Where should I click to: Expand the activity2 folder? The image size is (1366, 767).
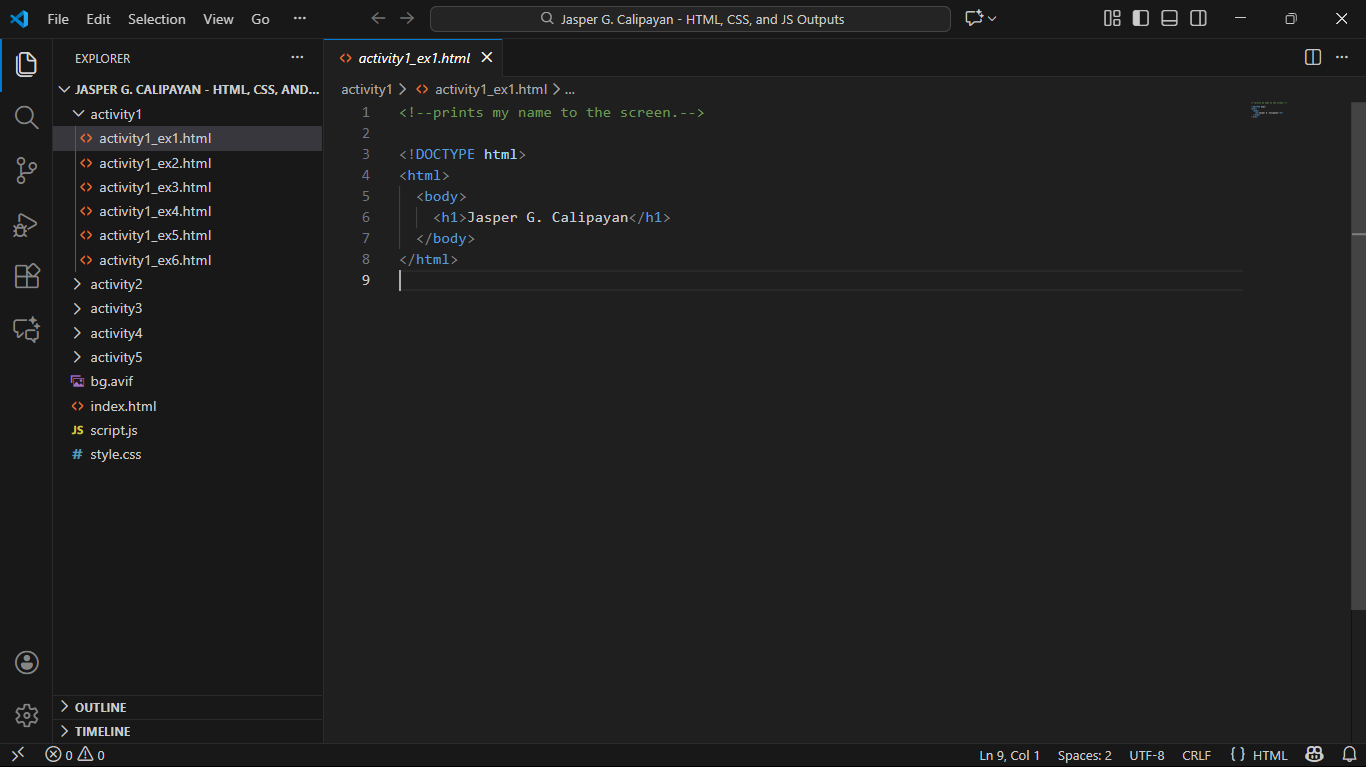116,284
